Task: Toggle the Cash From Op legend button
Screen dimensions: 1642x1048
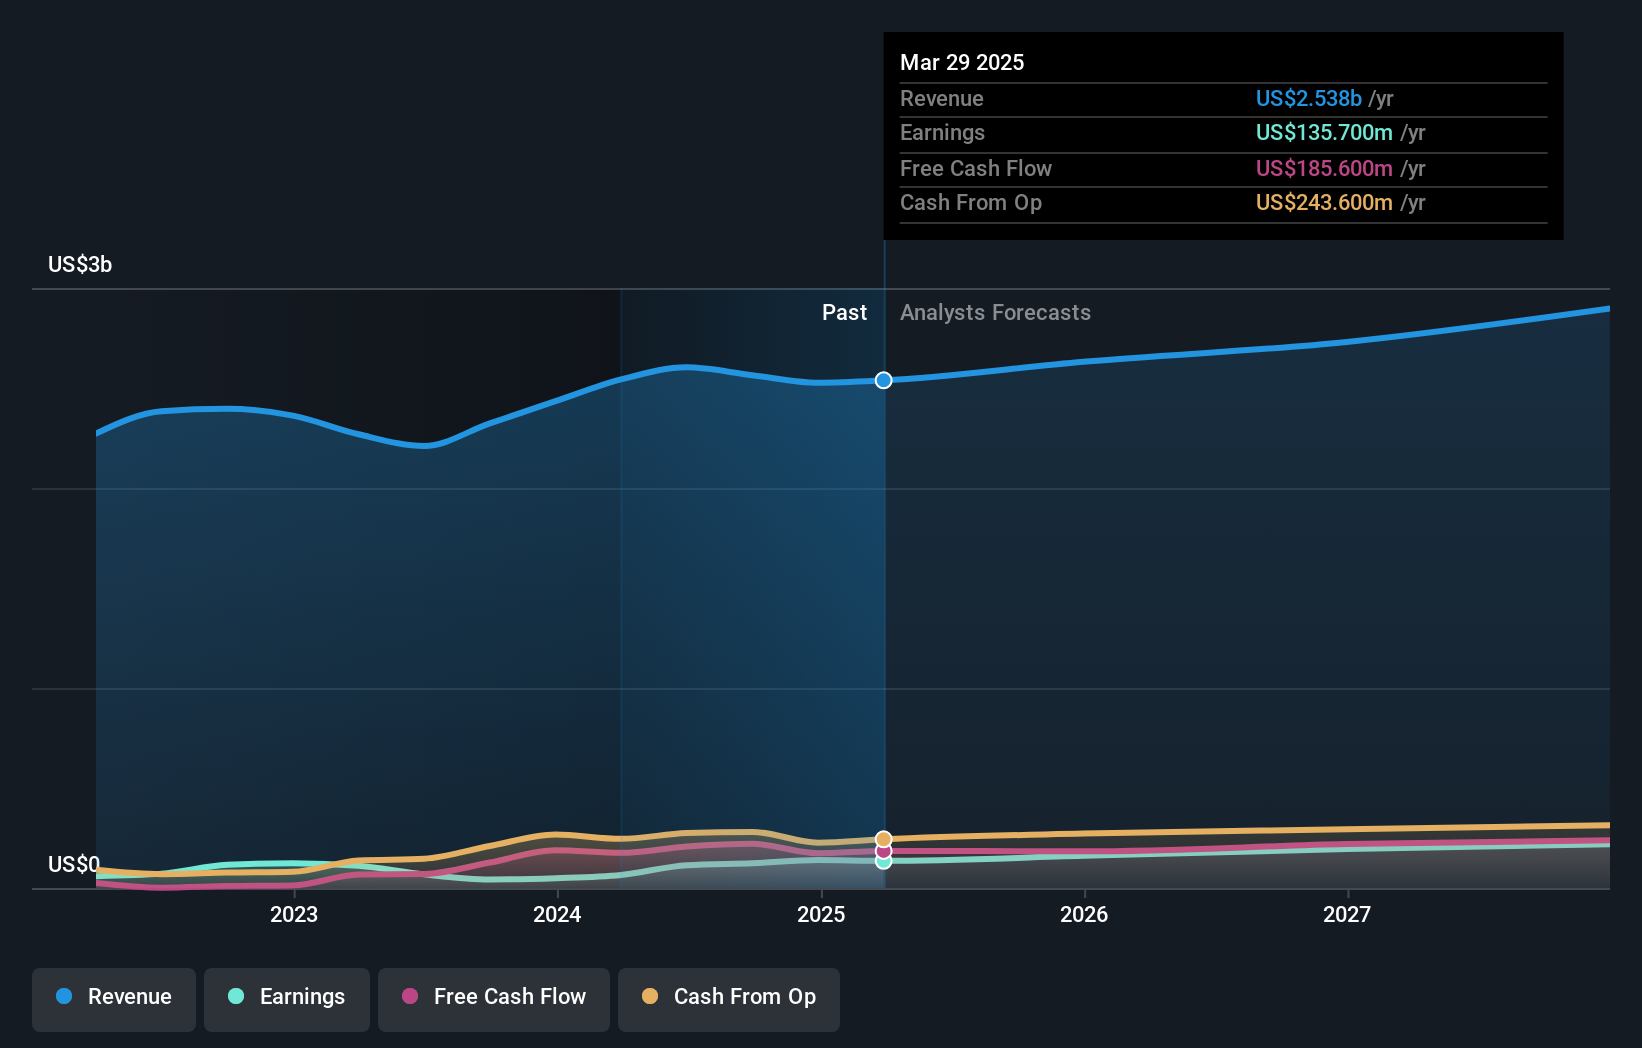Action: 729,999
